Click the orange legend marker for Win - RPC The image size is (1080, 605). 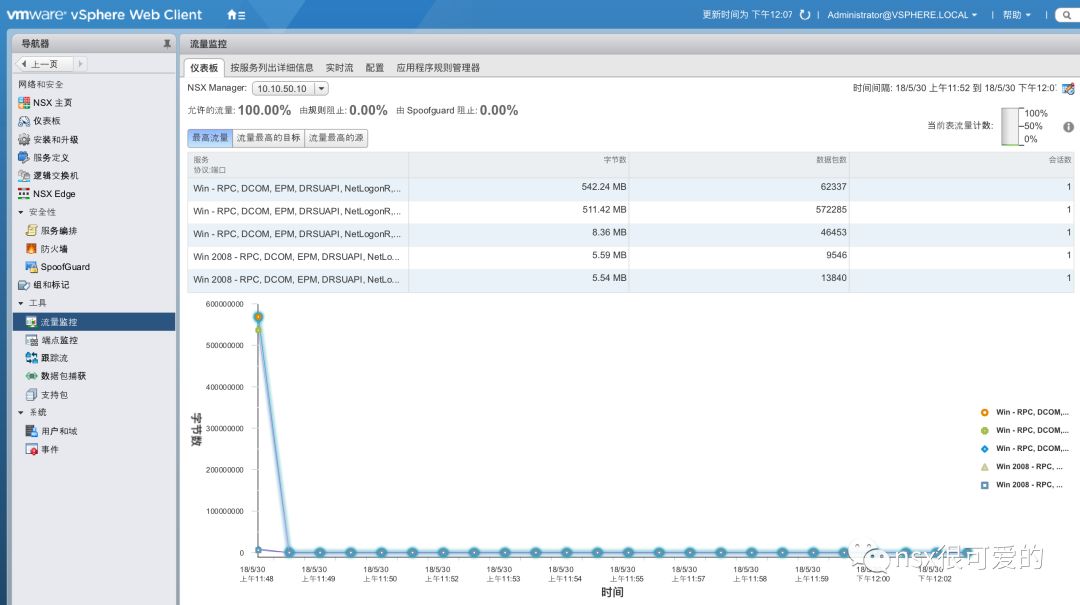click(984, 412)
